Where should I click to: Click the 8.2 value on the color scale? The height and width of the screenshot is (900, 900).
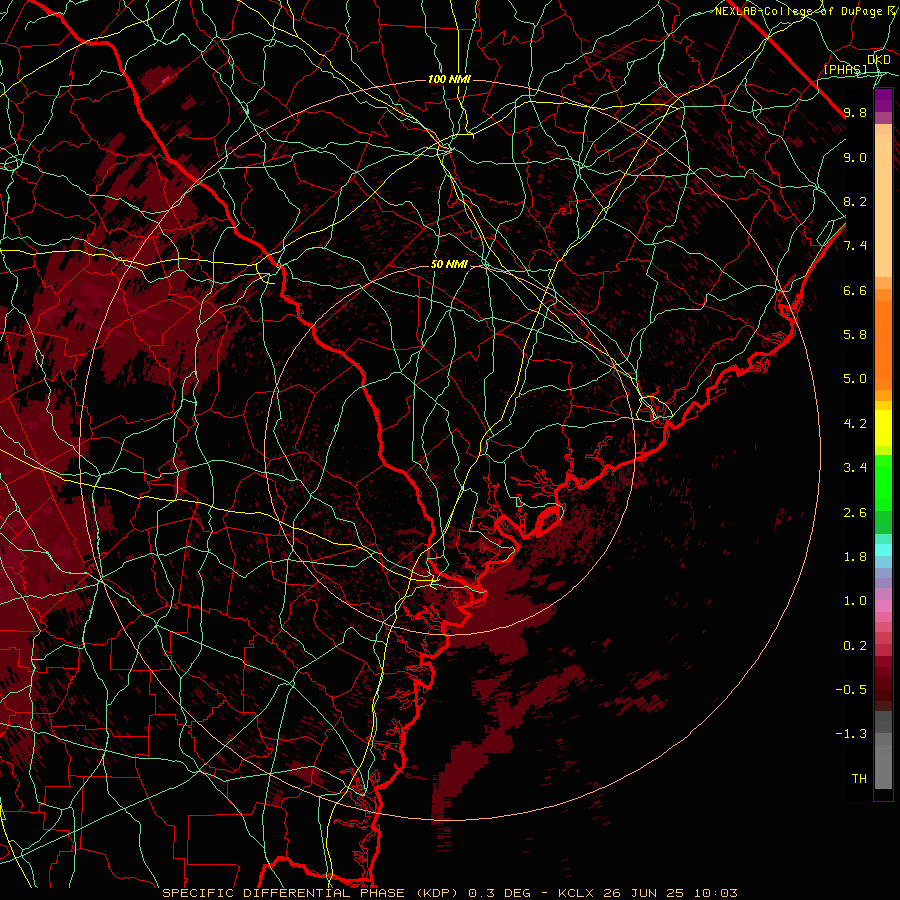(855, 201)
